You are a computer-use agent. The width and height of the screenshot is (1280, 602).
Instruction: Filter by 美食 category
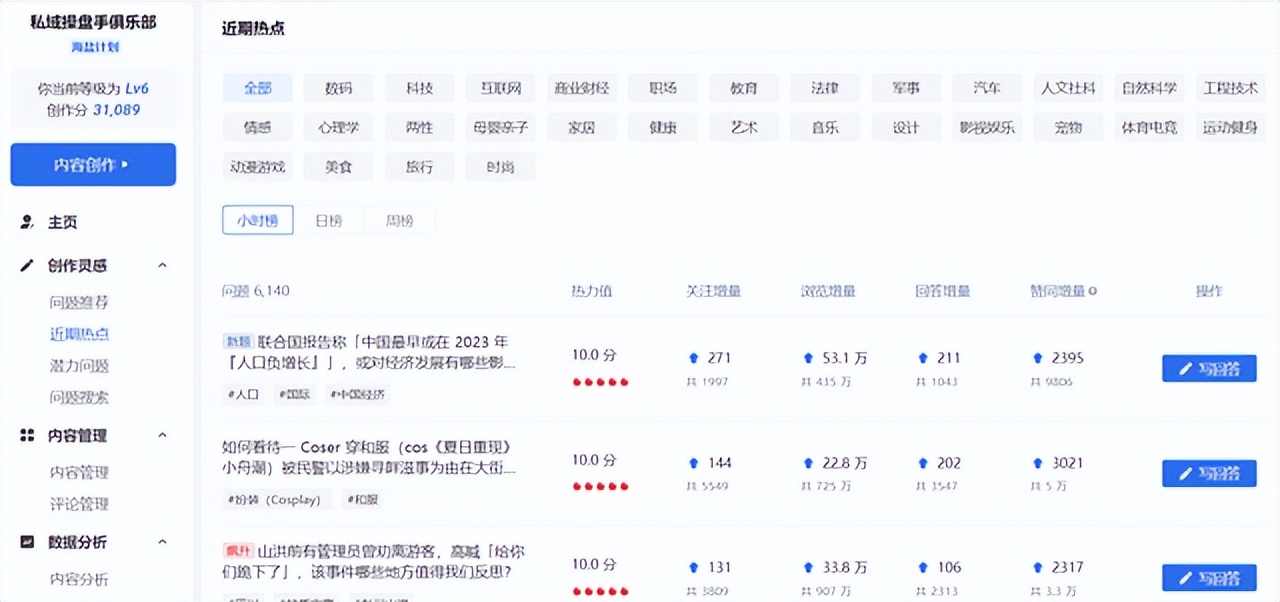click(x=339, y=167)
